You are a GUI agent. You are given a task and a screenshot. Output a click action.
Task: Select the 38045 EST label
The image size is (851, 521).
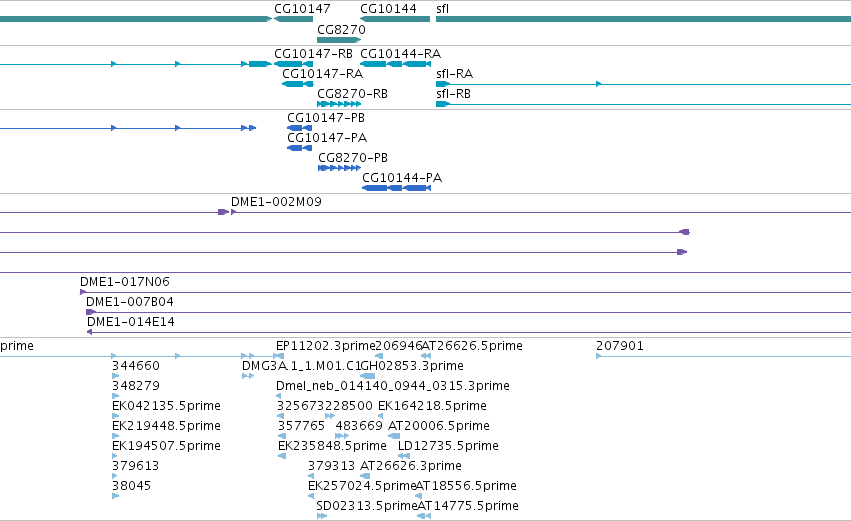(131, 486)
